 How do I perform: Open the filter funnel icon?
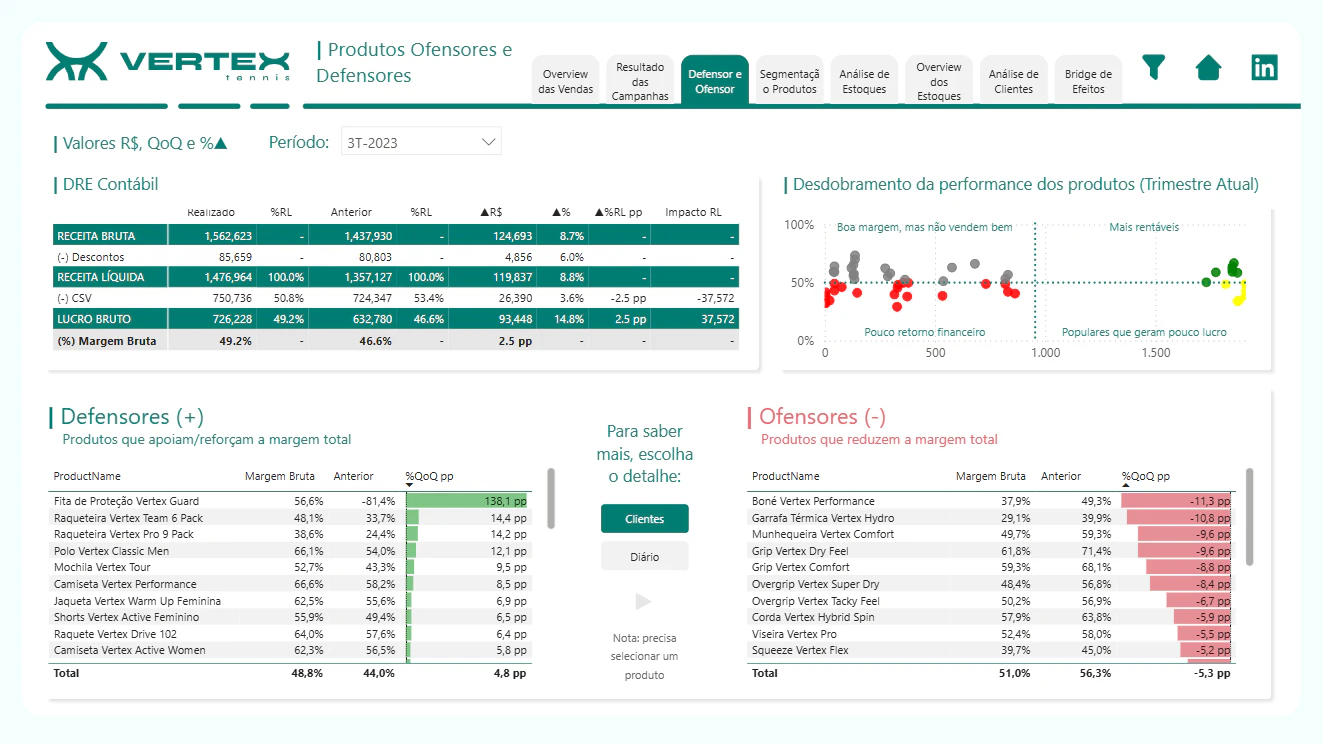coord(1154,67)
